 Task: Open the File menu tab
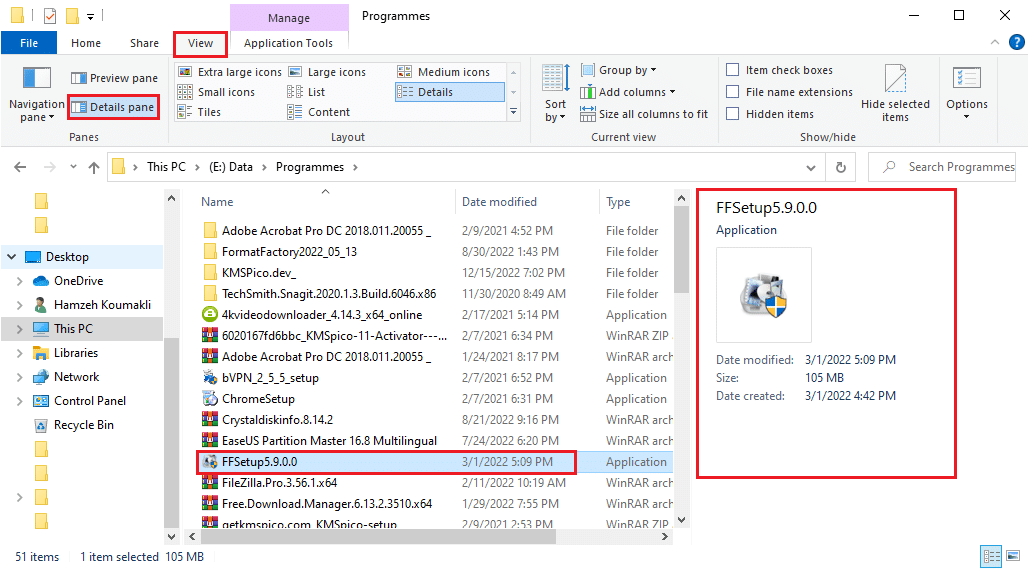click(29, 43)
